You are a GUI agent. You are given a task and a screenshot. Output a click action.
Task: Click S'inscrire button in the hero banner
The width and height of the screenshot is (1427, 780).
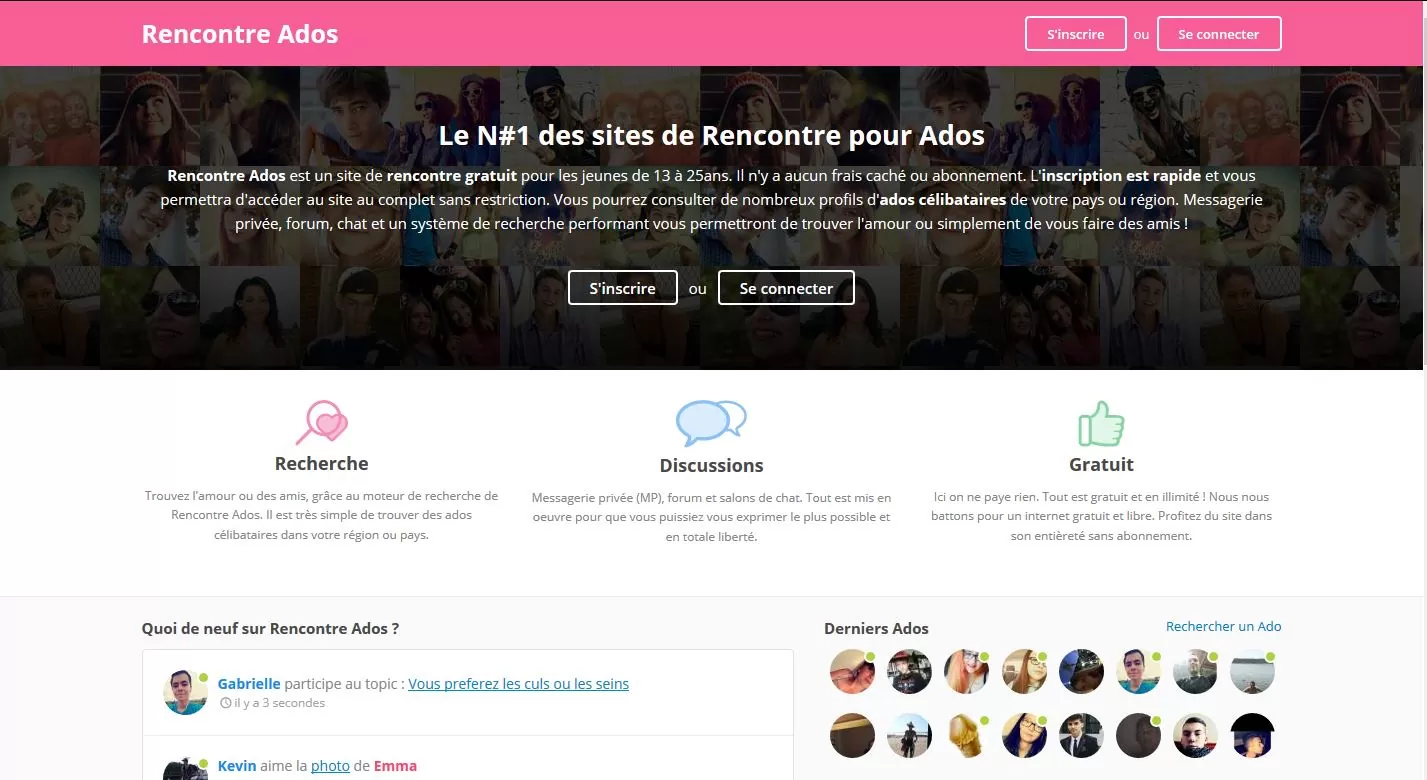pyautogui.click(x=622, y=288)
